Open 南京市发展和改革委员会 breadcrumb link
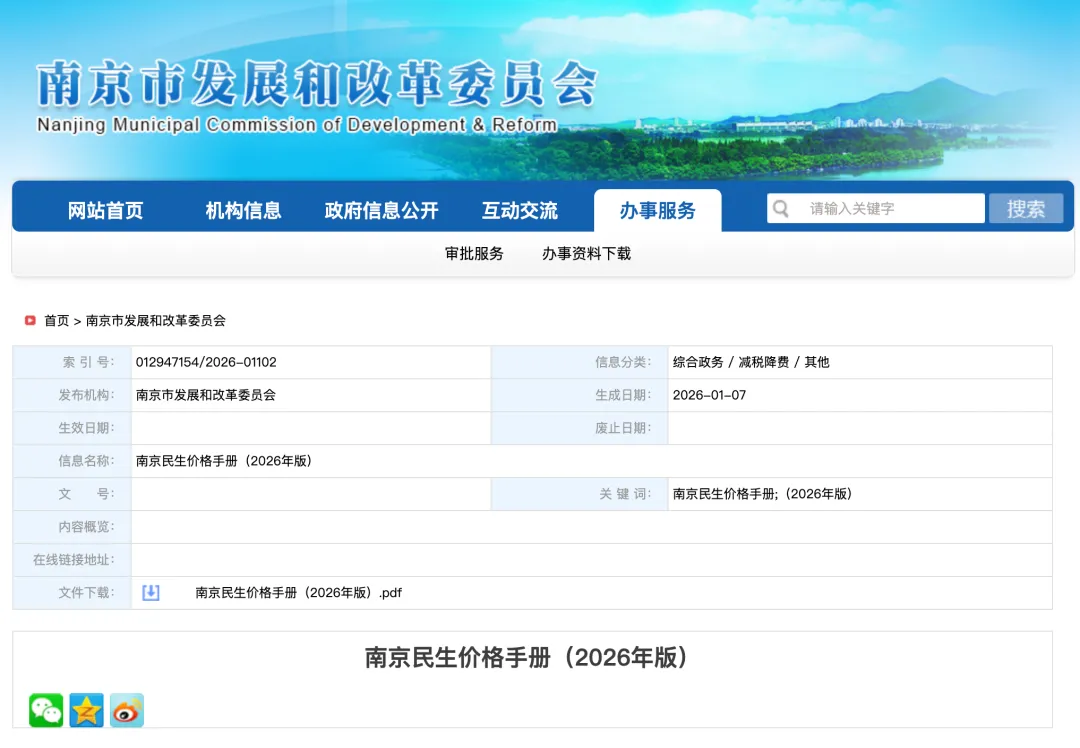This screenshot has width=1080, height=748. 156,320
